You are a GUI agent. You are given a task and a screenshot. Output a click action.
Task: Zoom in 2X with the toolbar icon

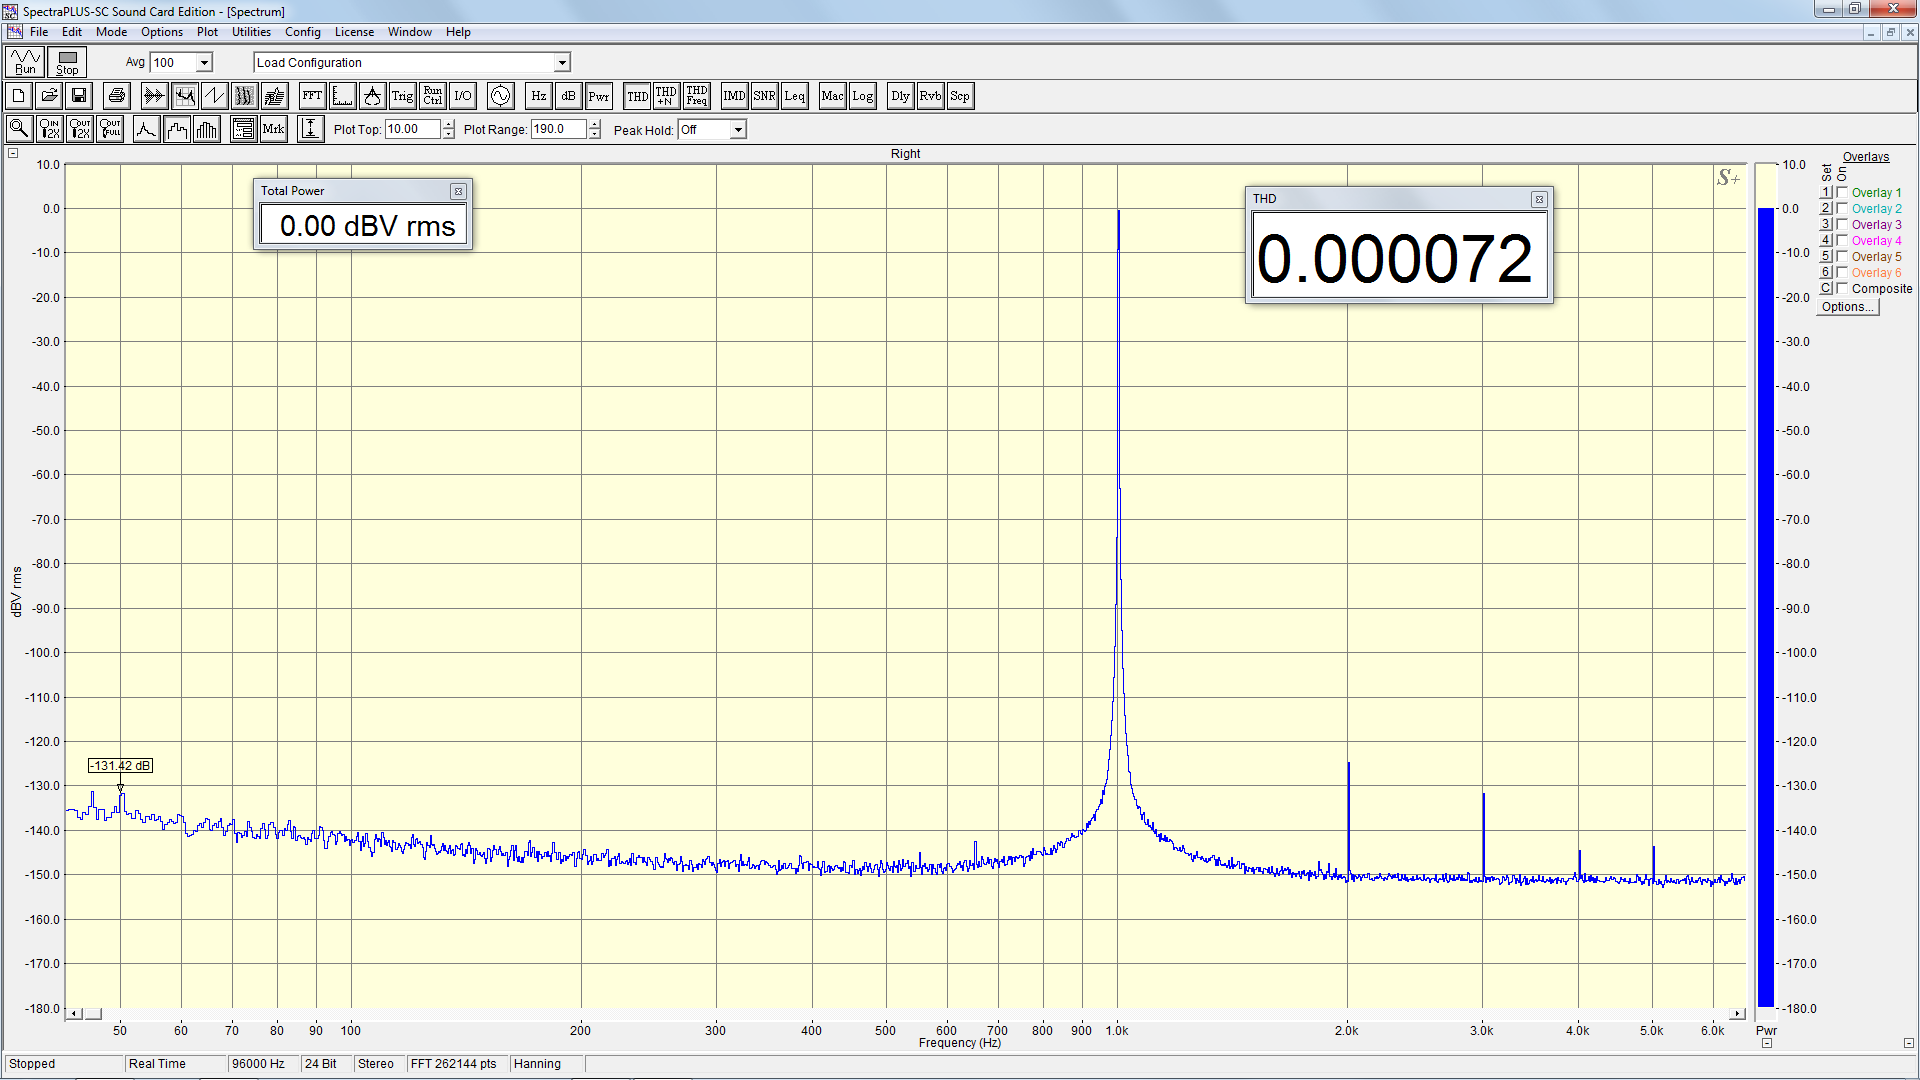[49, 129]
